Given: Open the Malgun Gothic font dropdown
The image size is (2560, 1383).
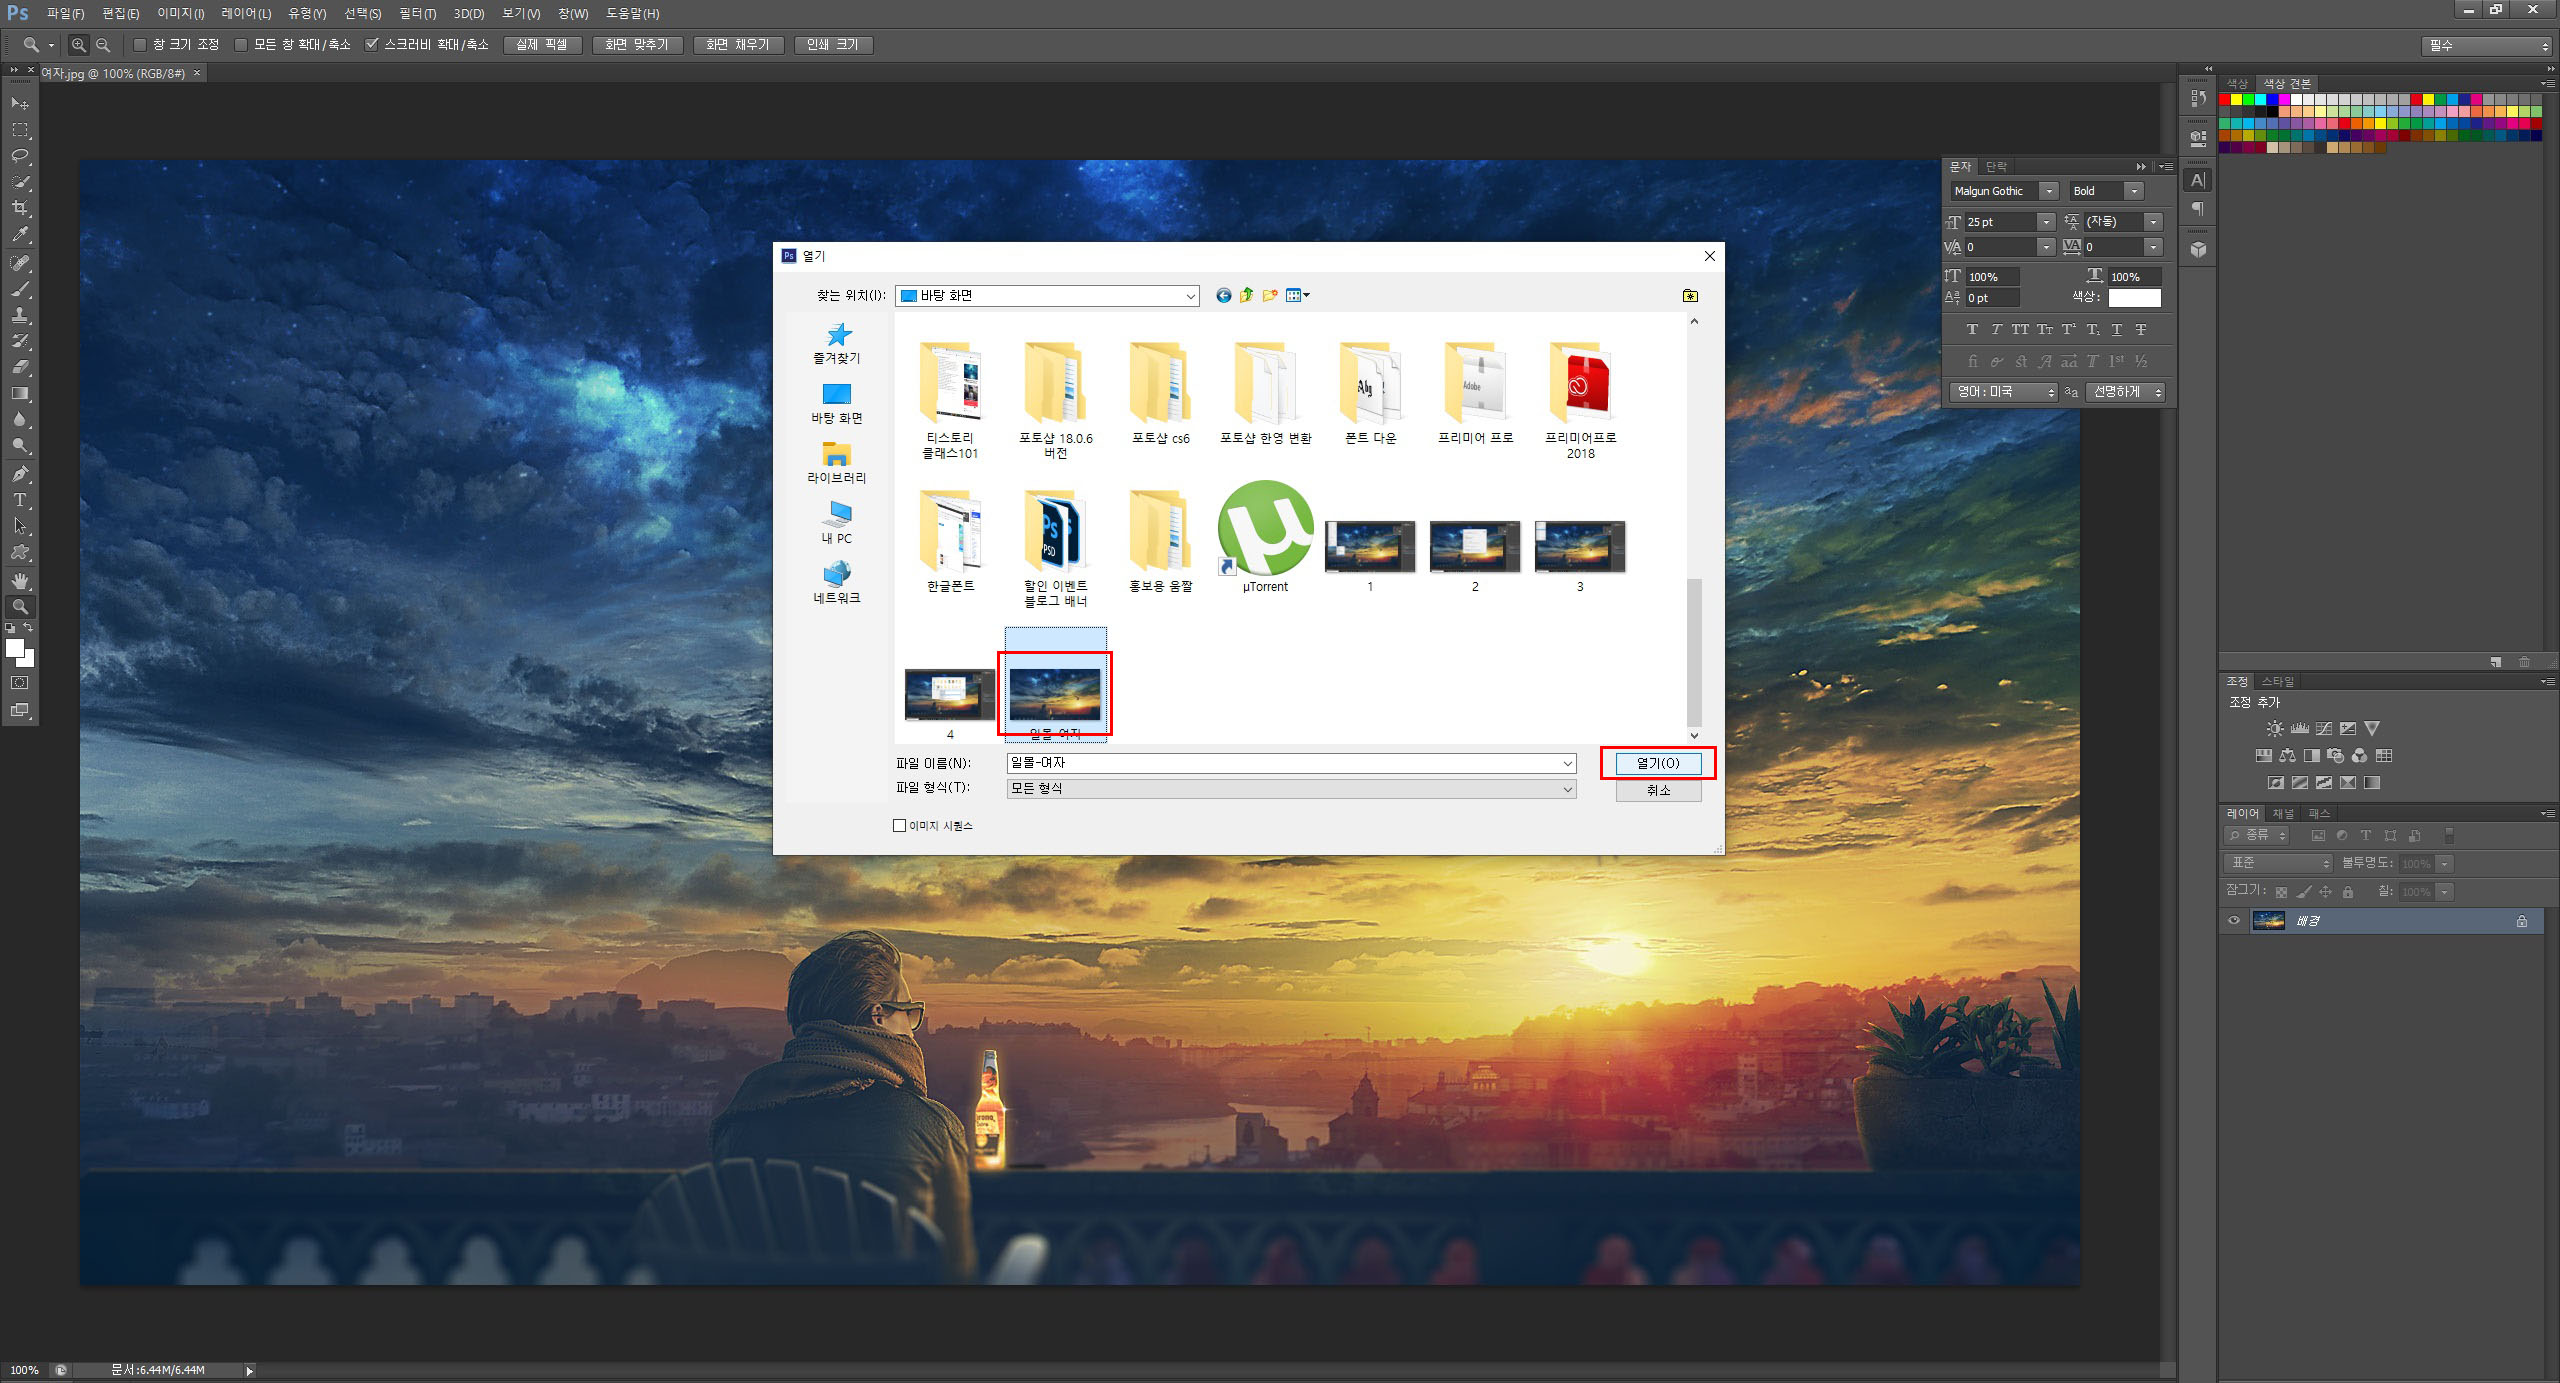Looking at the screenshot, I should (2049, 191).
